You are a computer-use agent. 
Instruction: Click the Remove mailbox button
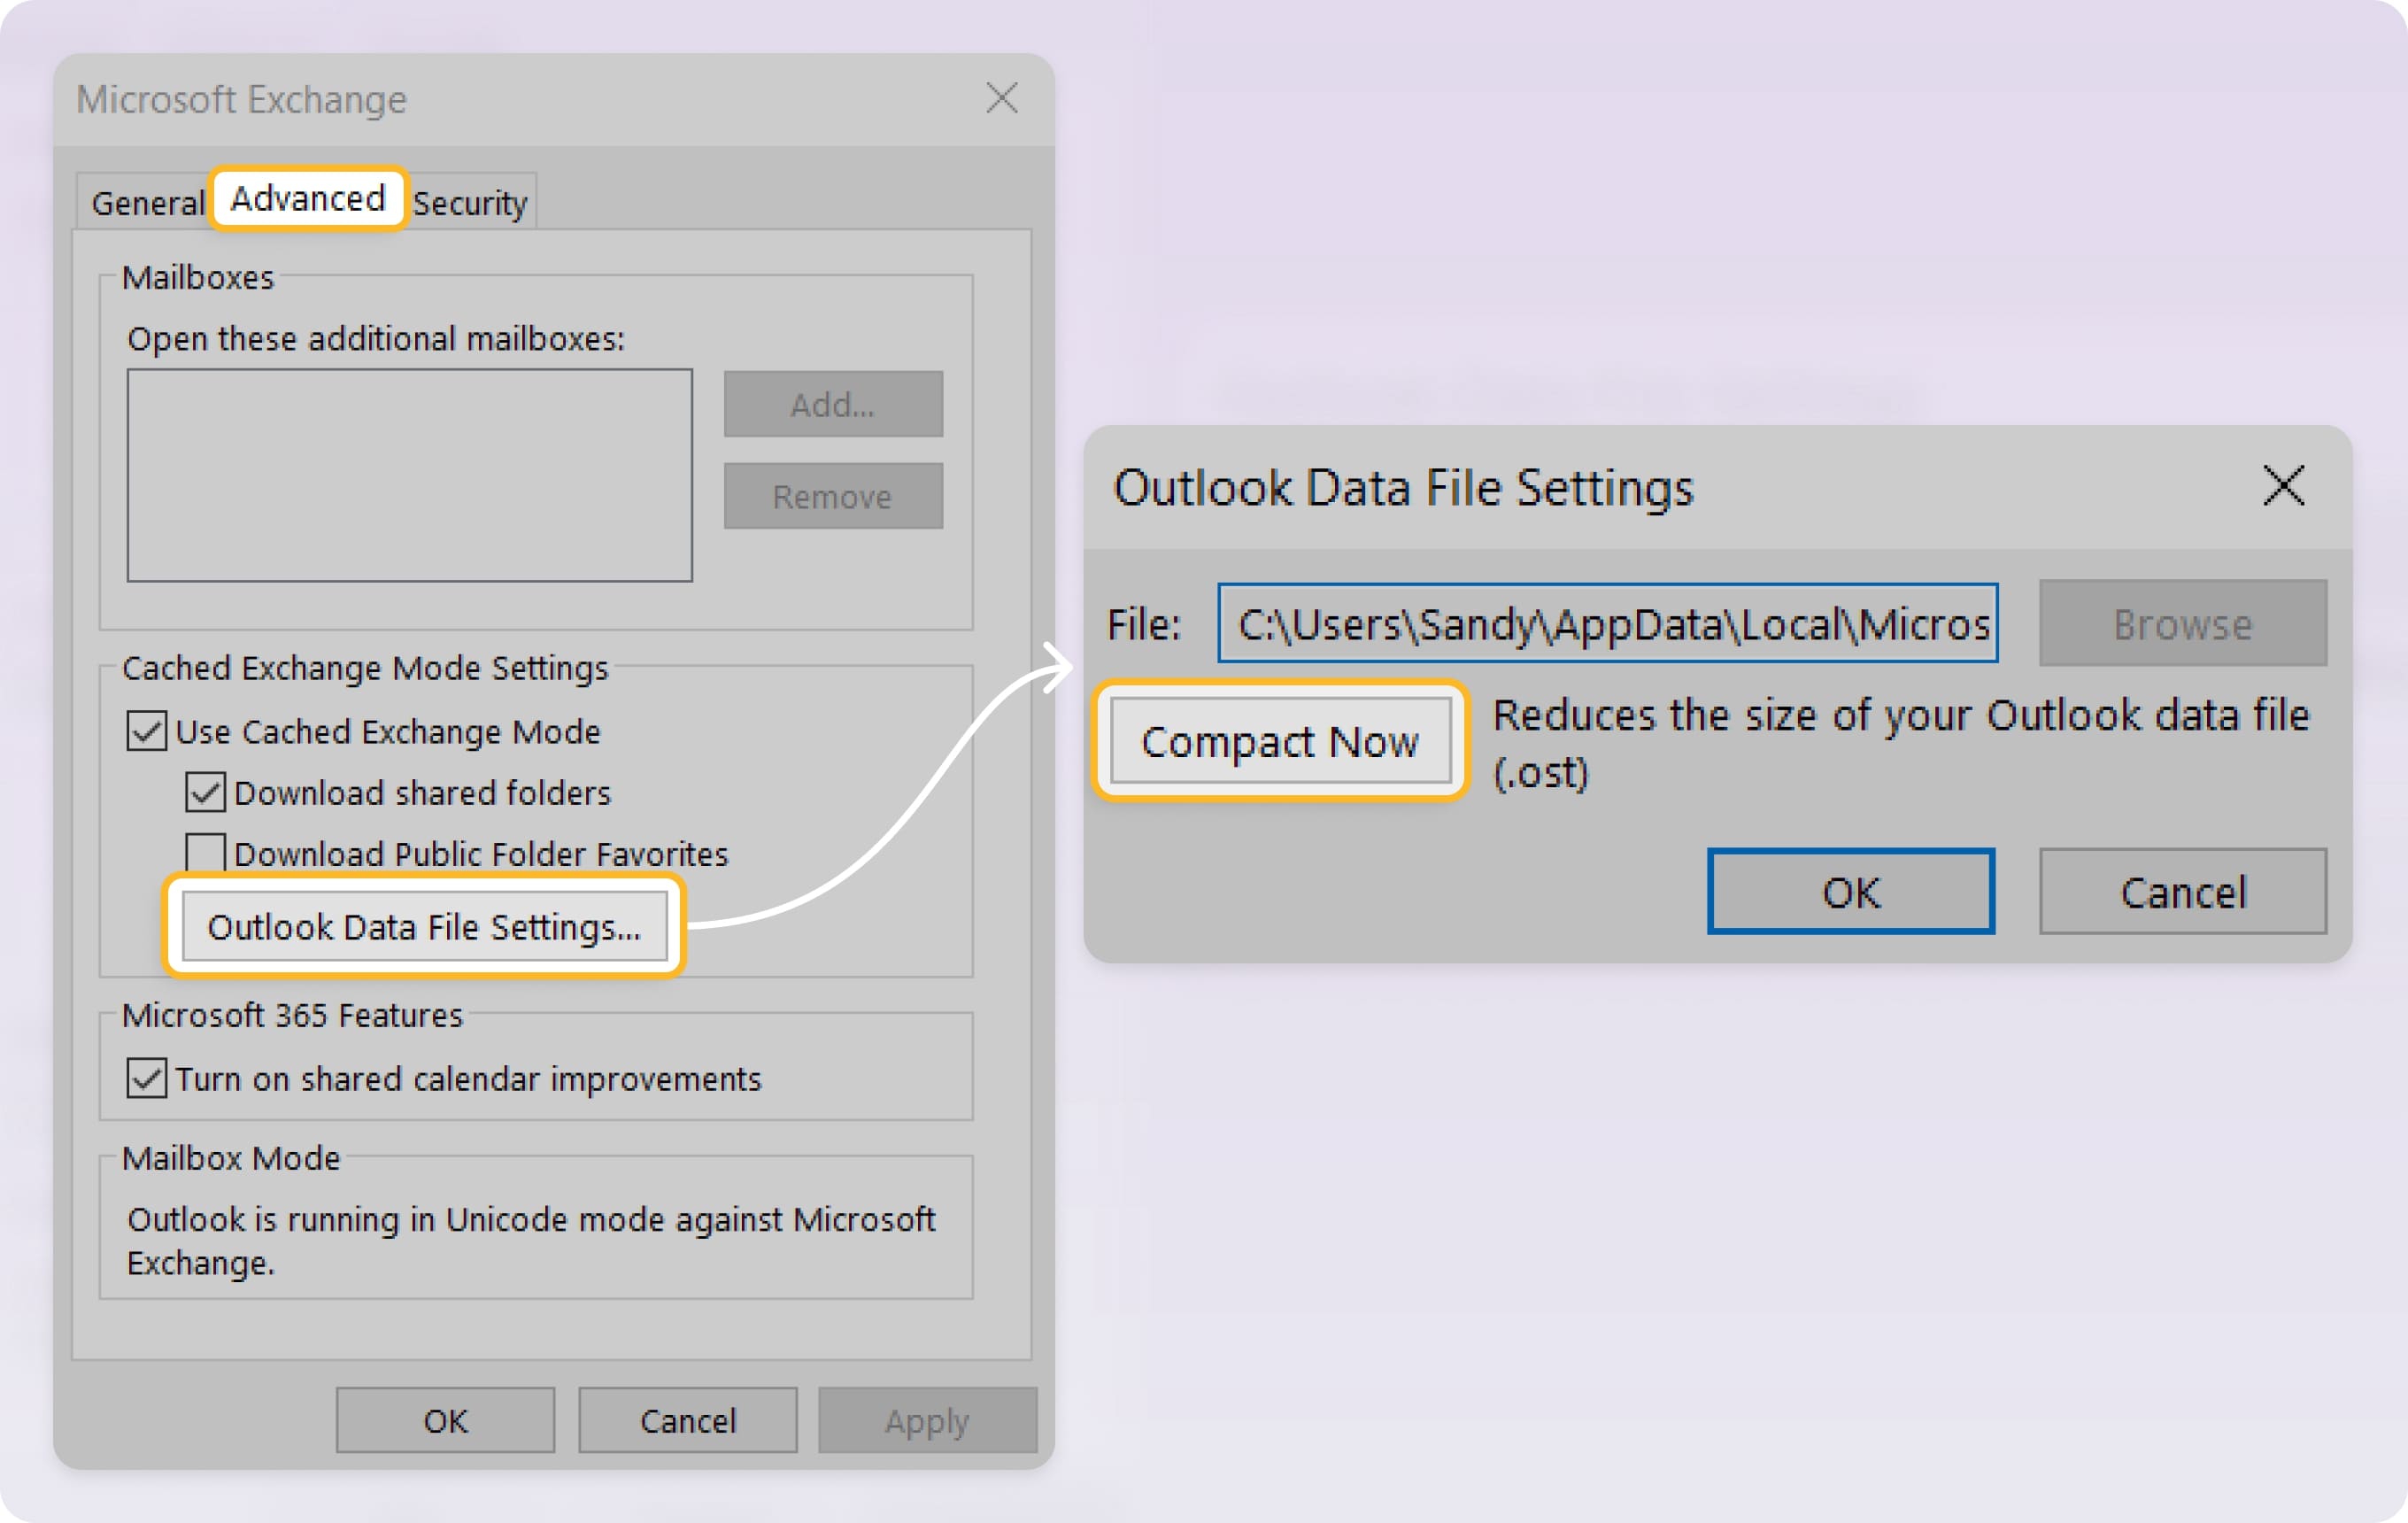tap(833, 496)
